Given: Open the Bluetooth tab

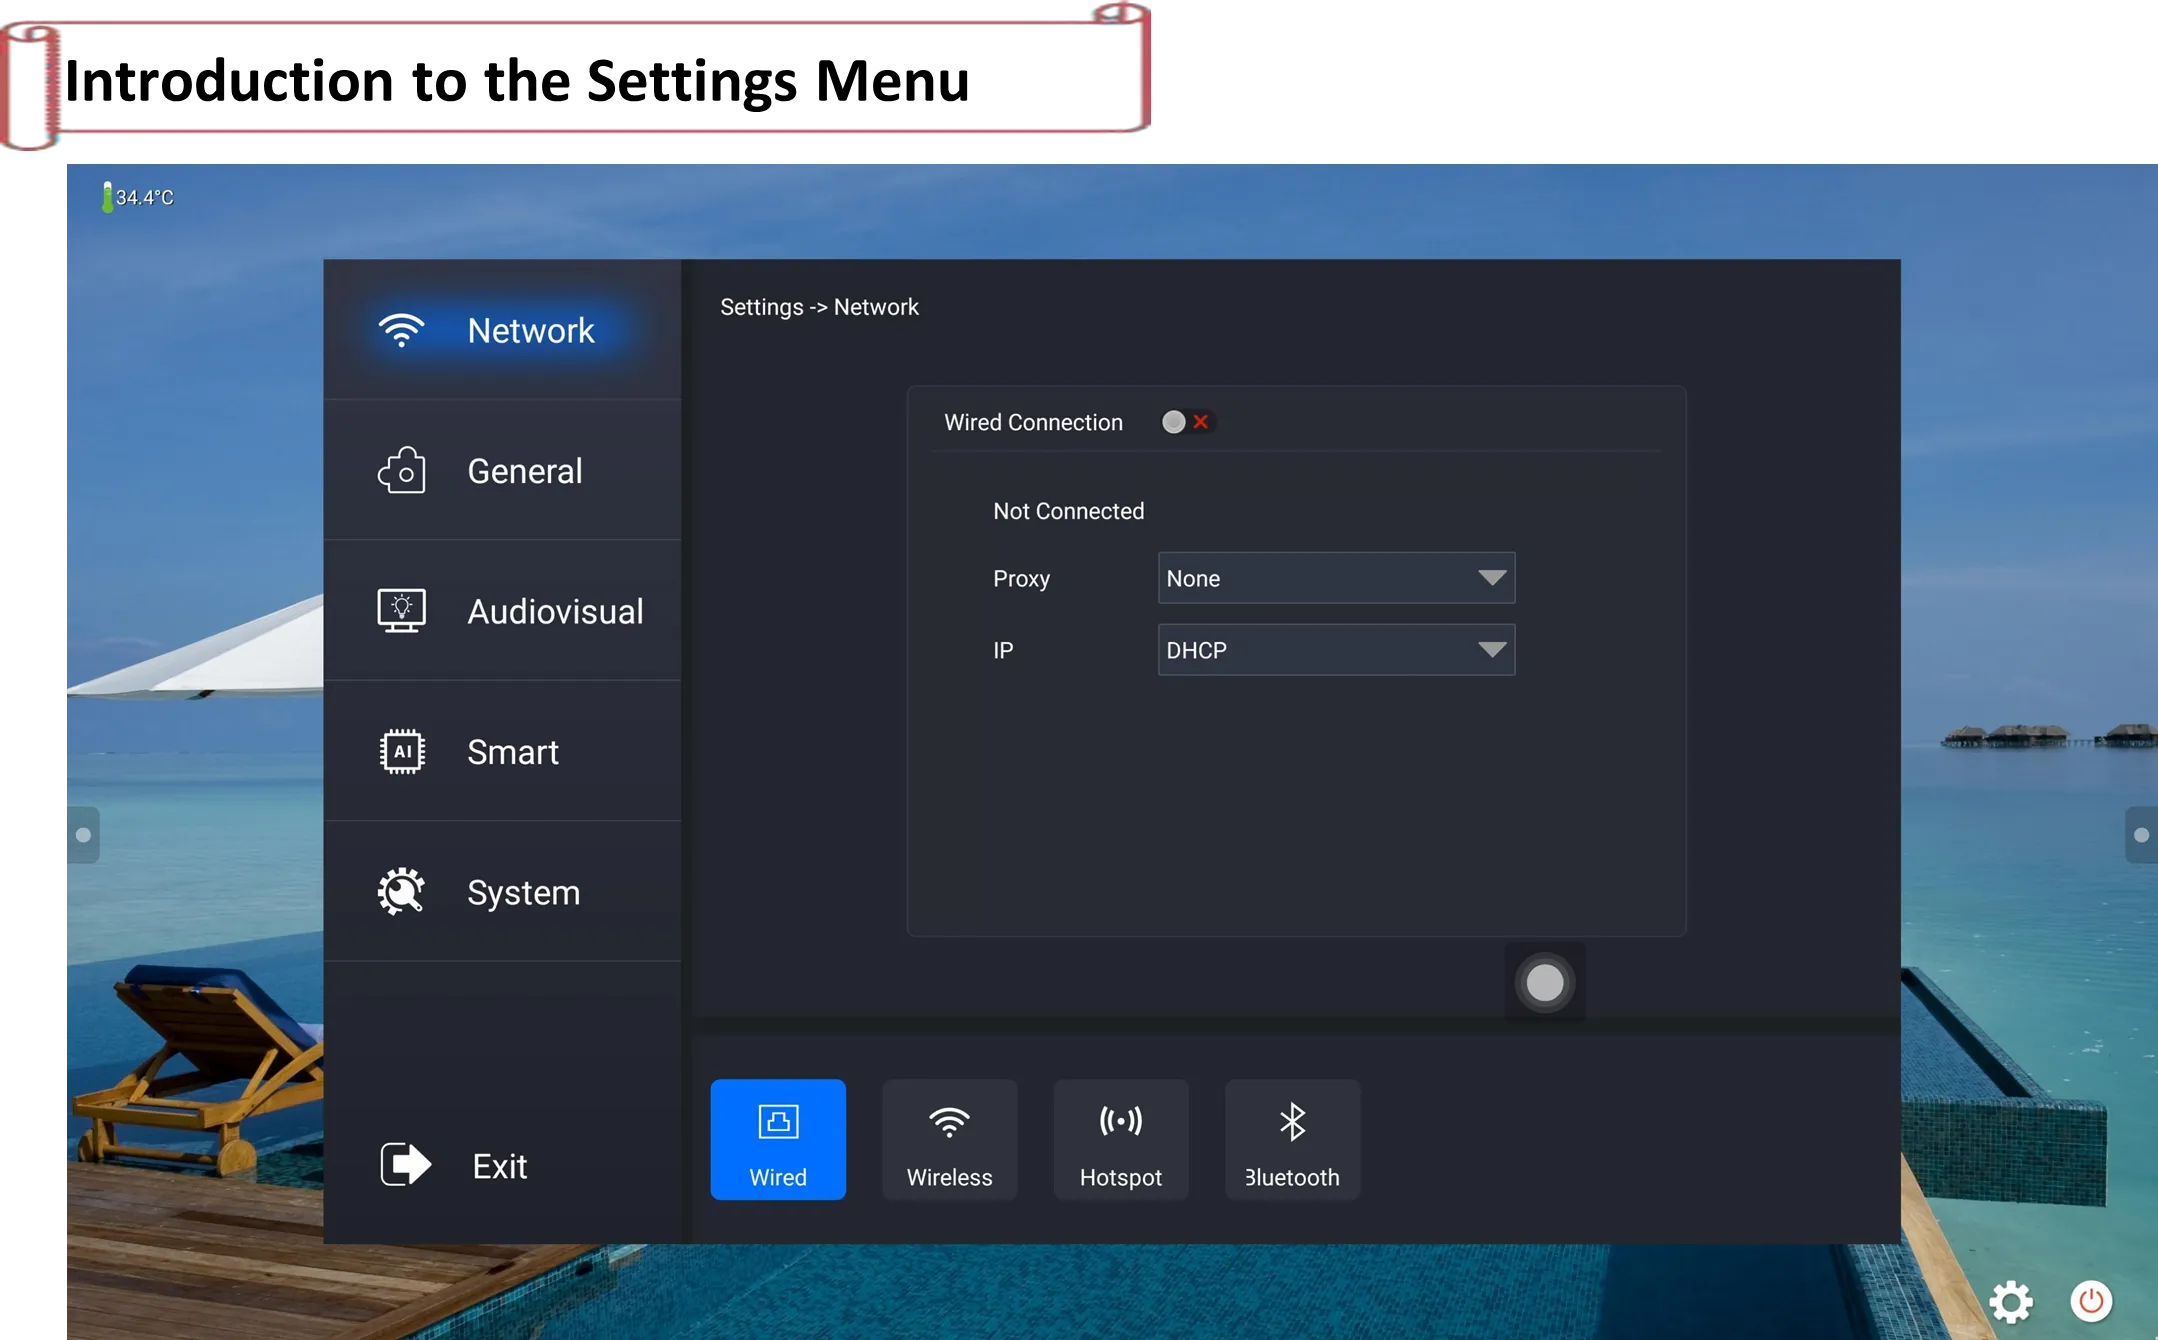Looking at the screenshot, I should click(1292, 1139).
